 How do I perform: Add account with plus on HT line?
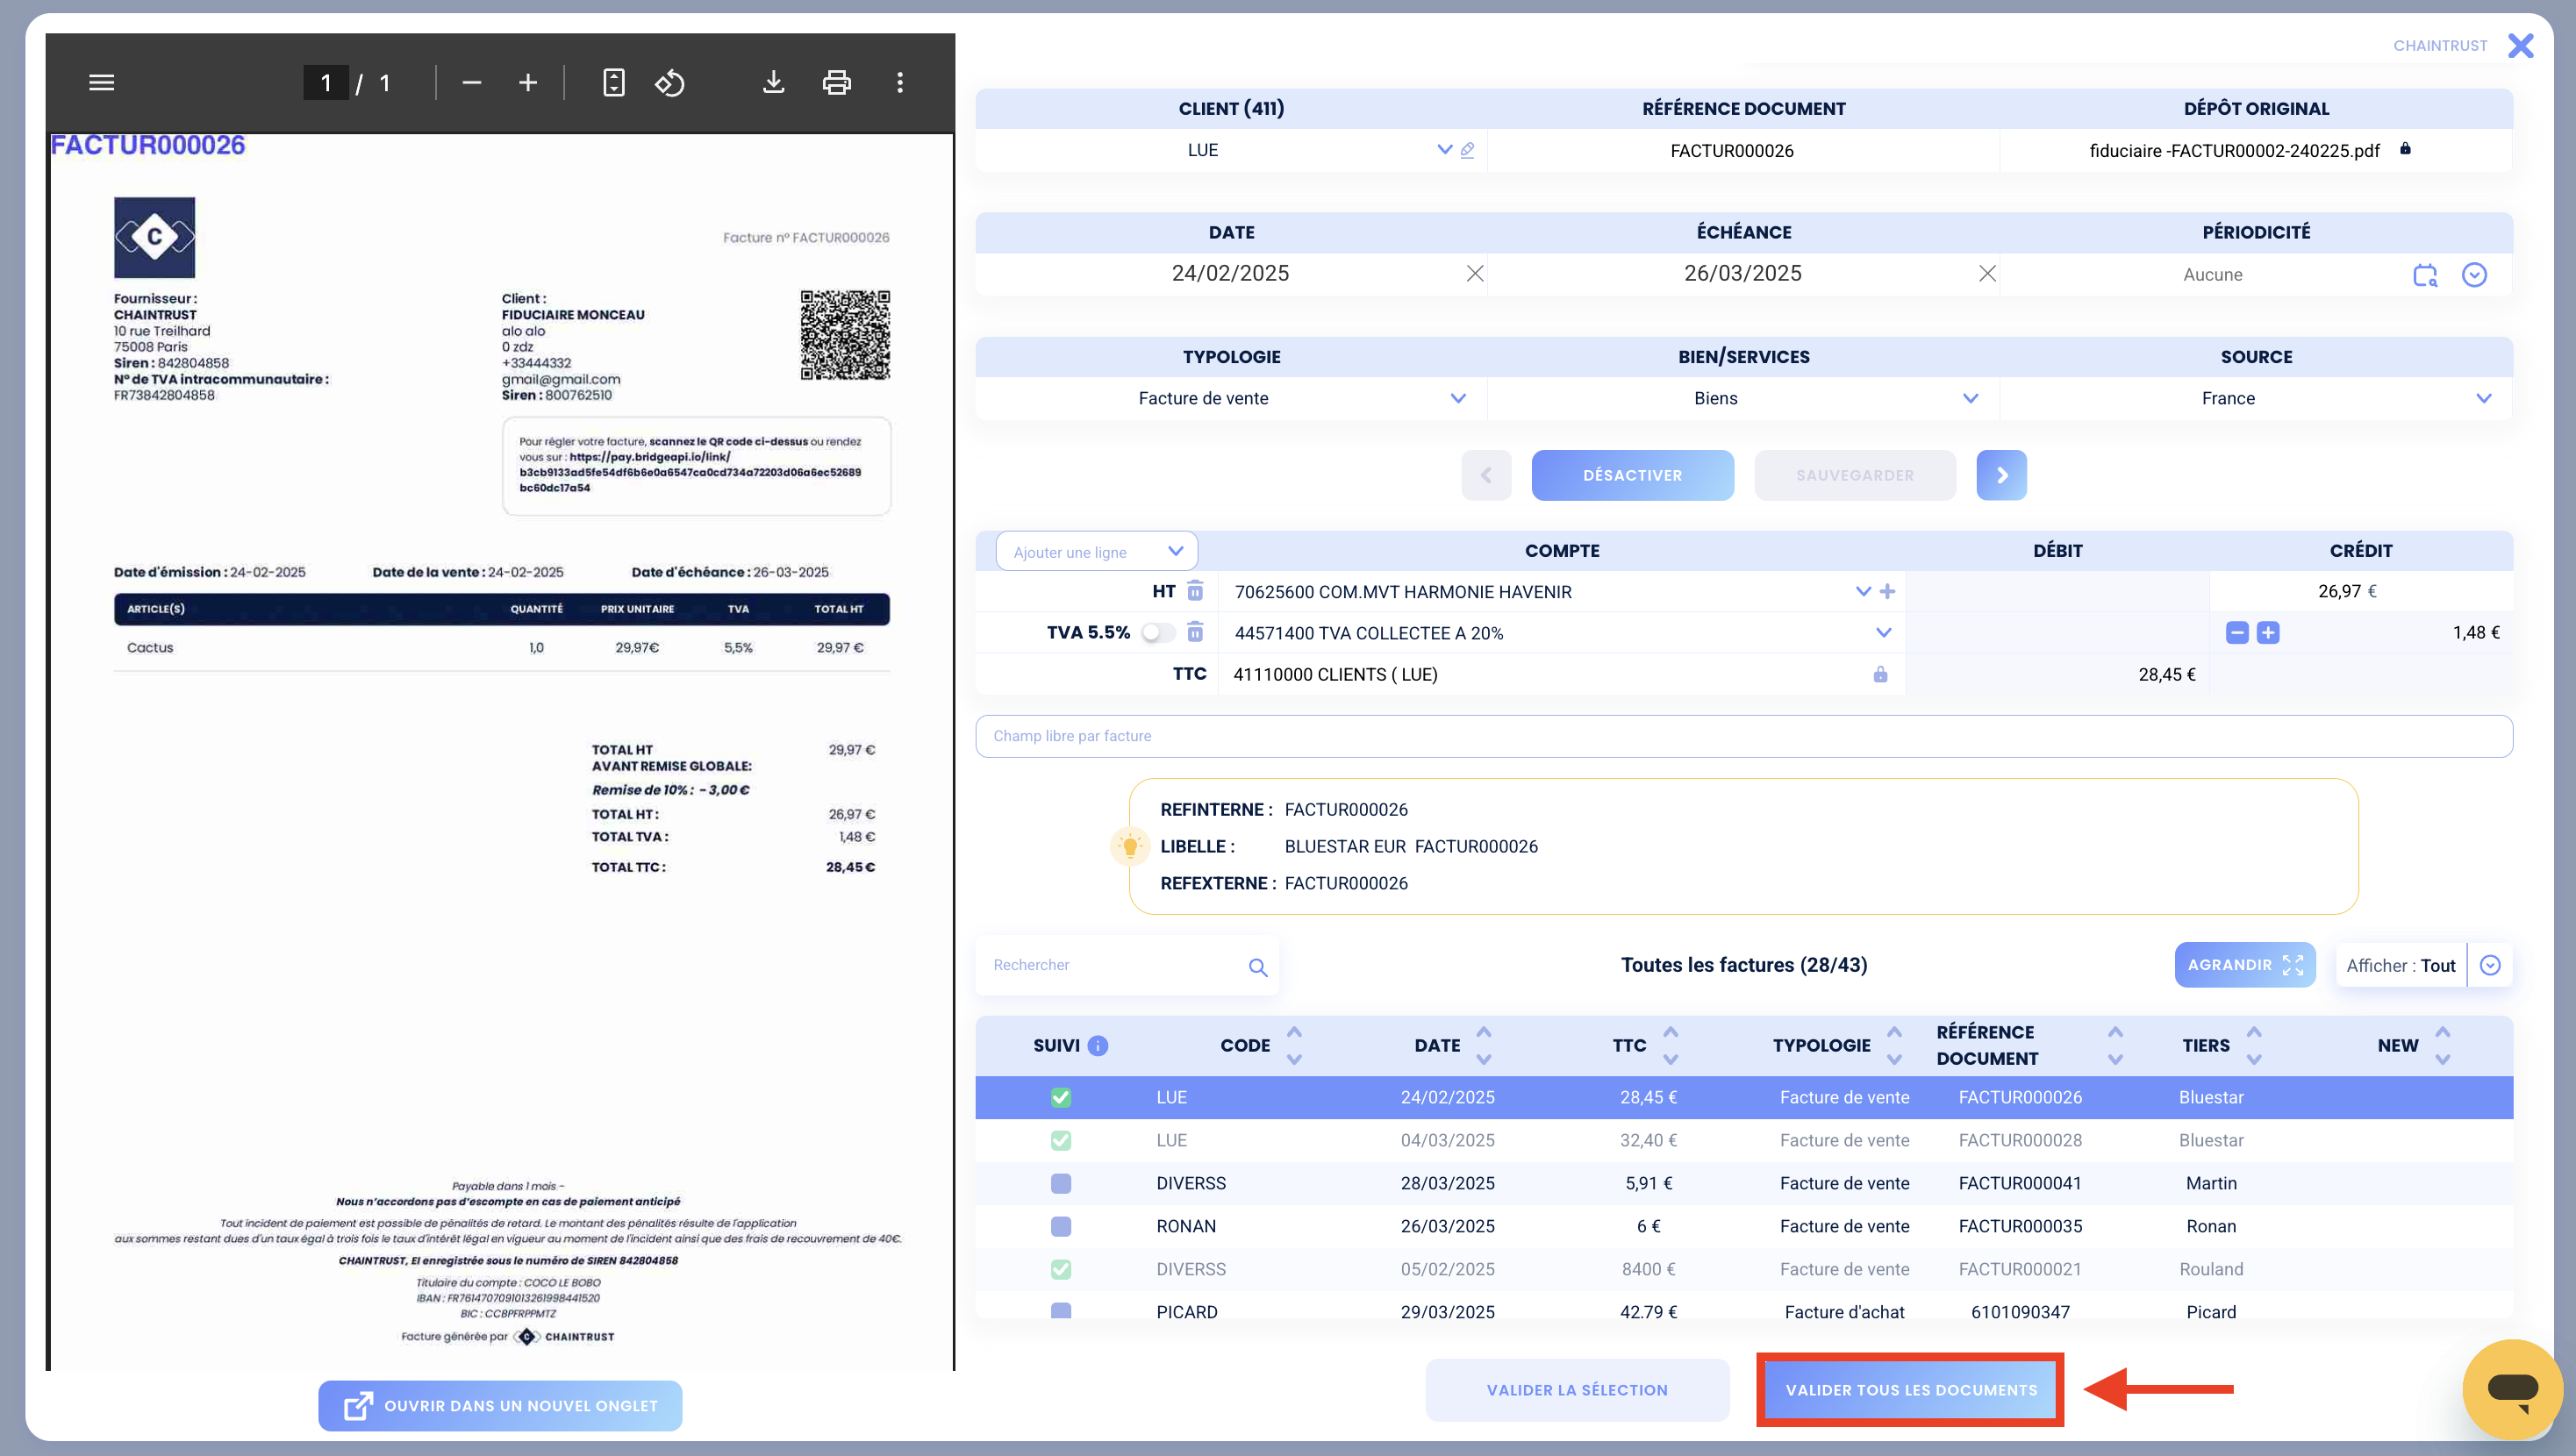pos(1887,591)
